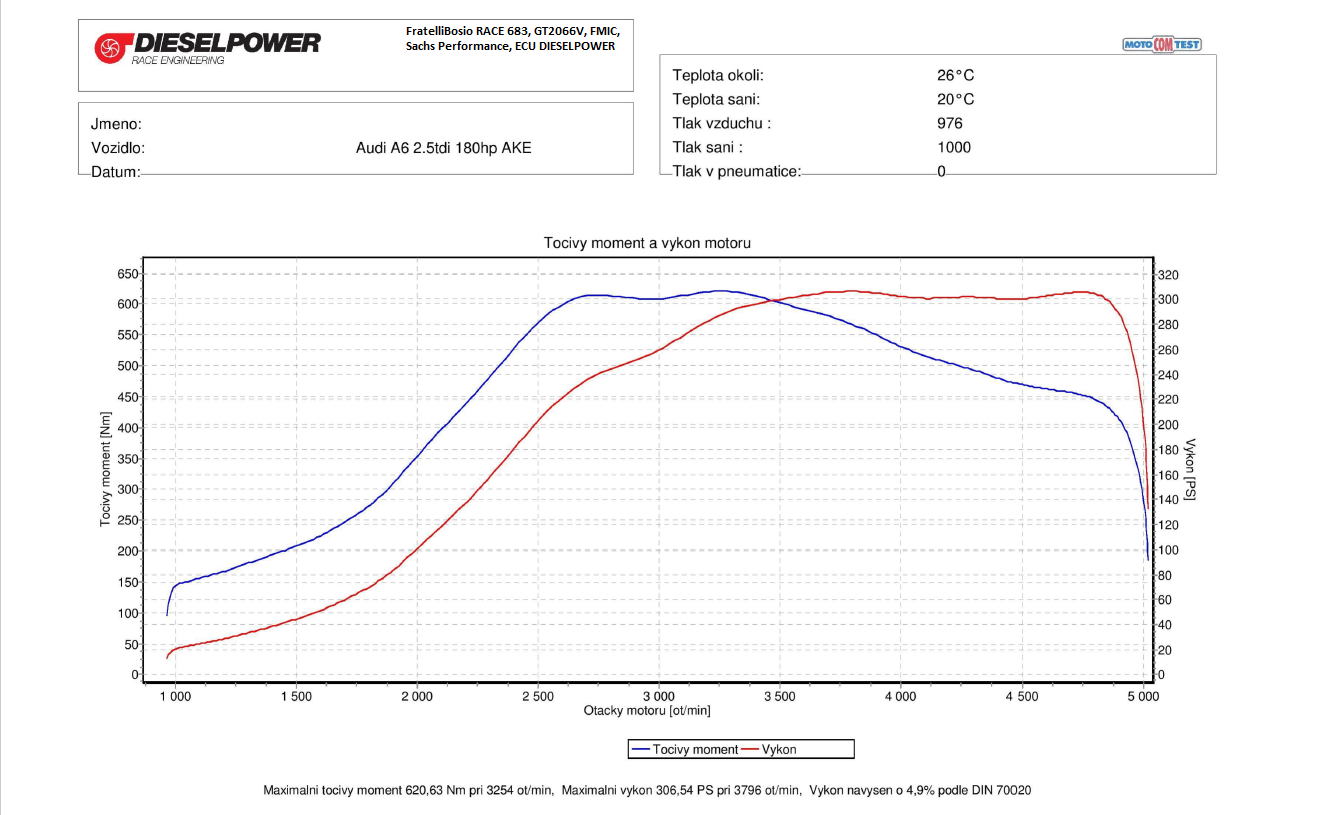Image resolution: width=1322 pixels, height=815 pixels.
Task: Select the Vykon legend entry
Action: [x=768, y=749]
